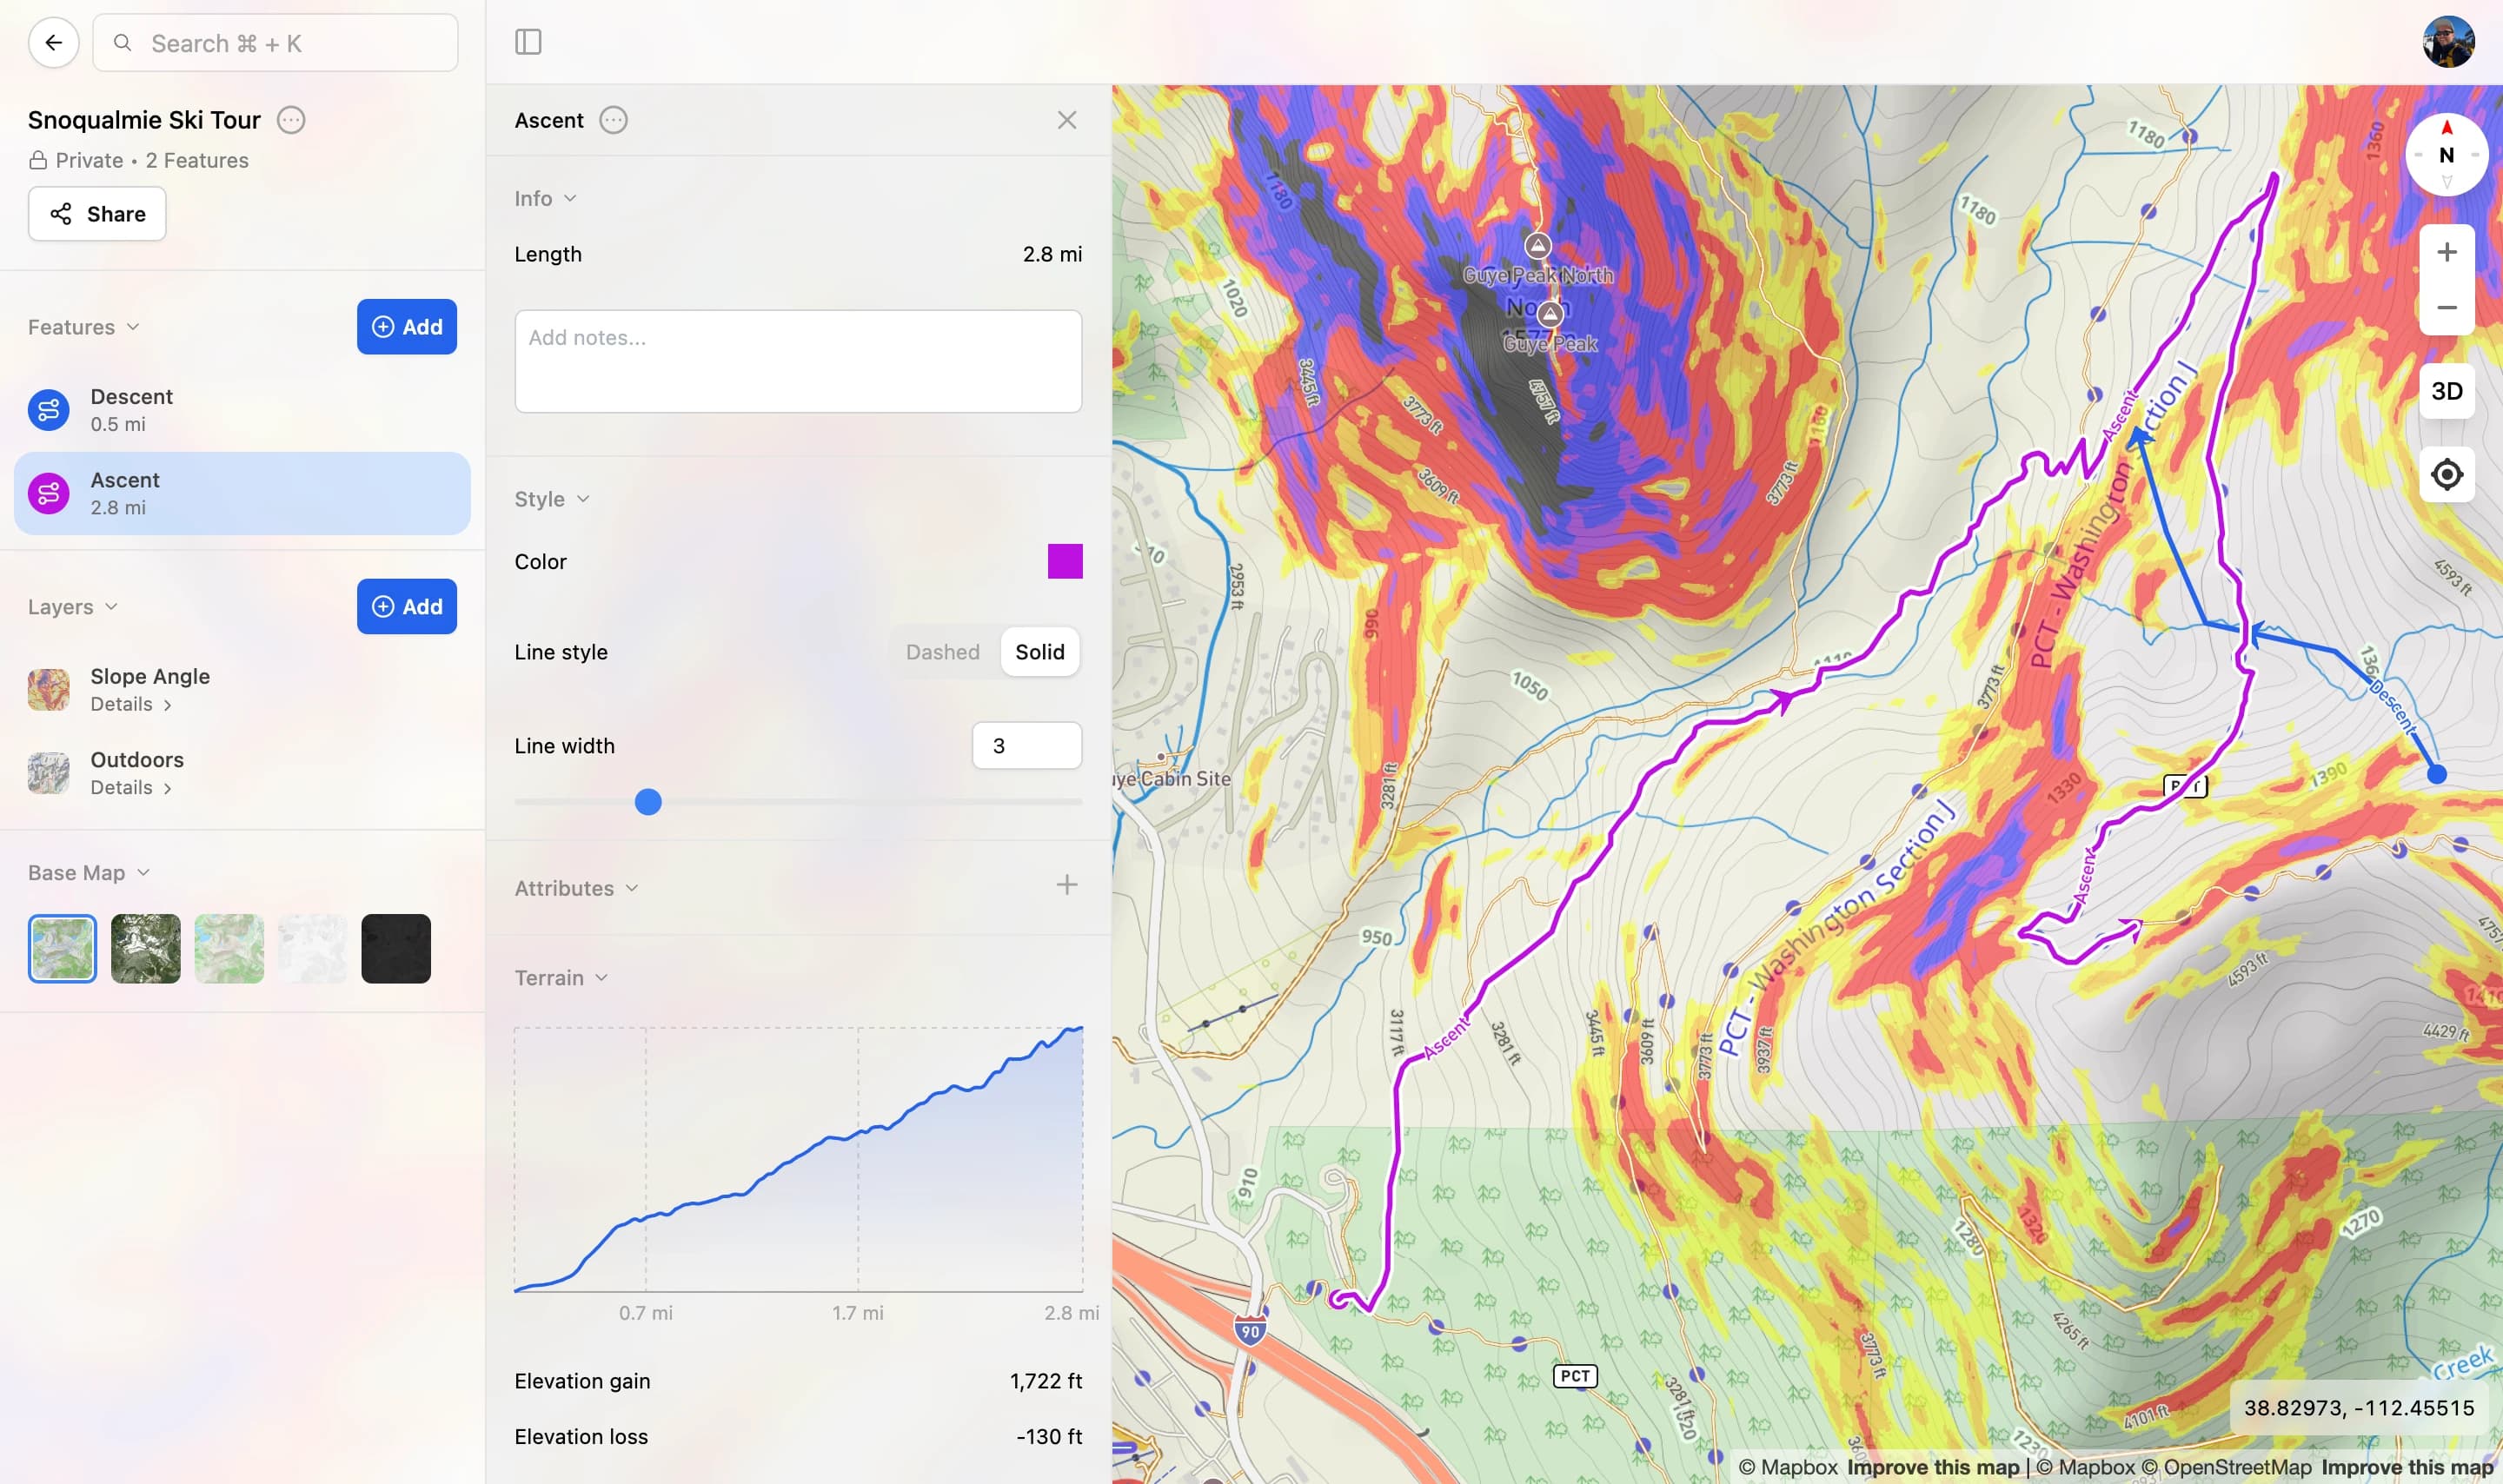
Task: Choose the satellite base map thumbnail
Action: [146, 948]
